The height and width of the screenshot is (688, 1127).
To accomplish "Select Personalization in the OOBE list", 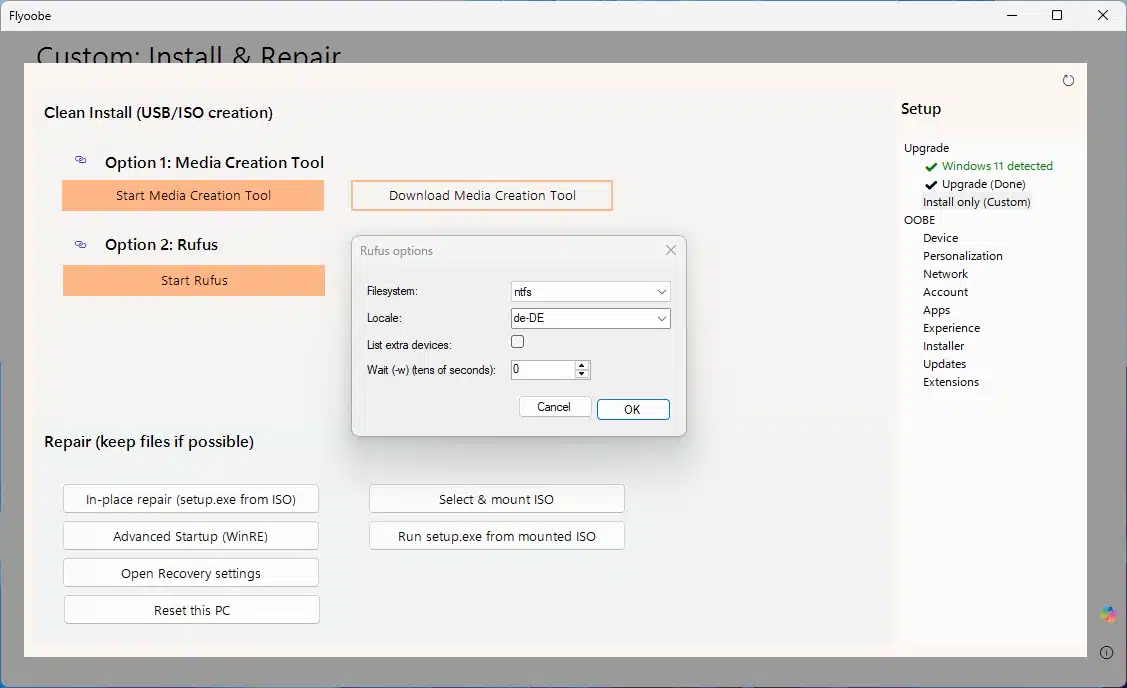I will pos(962,256).
